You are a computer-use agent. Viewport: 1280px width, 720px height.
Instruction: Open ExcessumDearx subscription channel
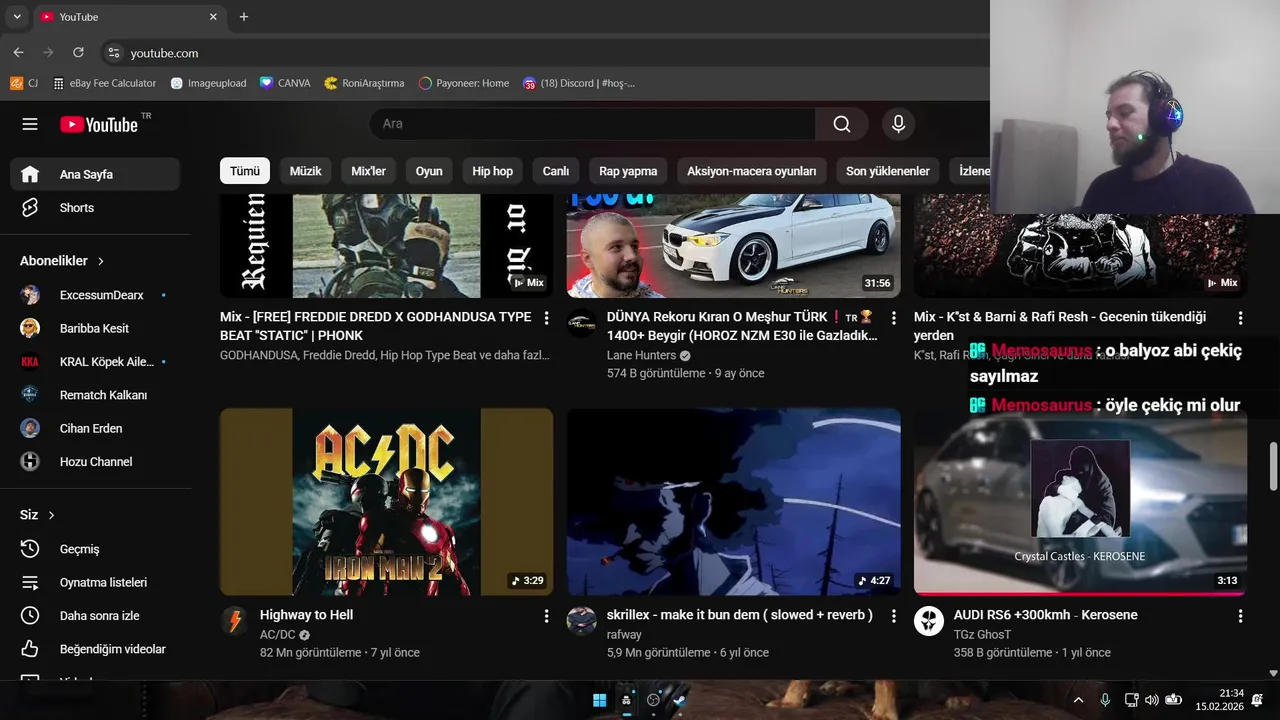(x=95, y=295)
